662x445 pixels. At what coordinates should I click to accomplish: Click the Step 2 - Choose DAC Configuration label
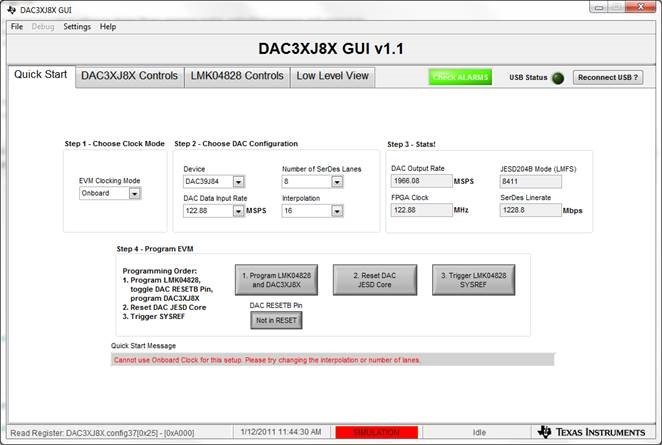click(x=236, y=144)
